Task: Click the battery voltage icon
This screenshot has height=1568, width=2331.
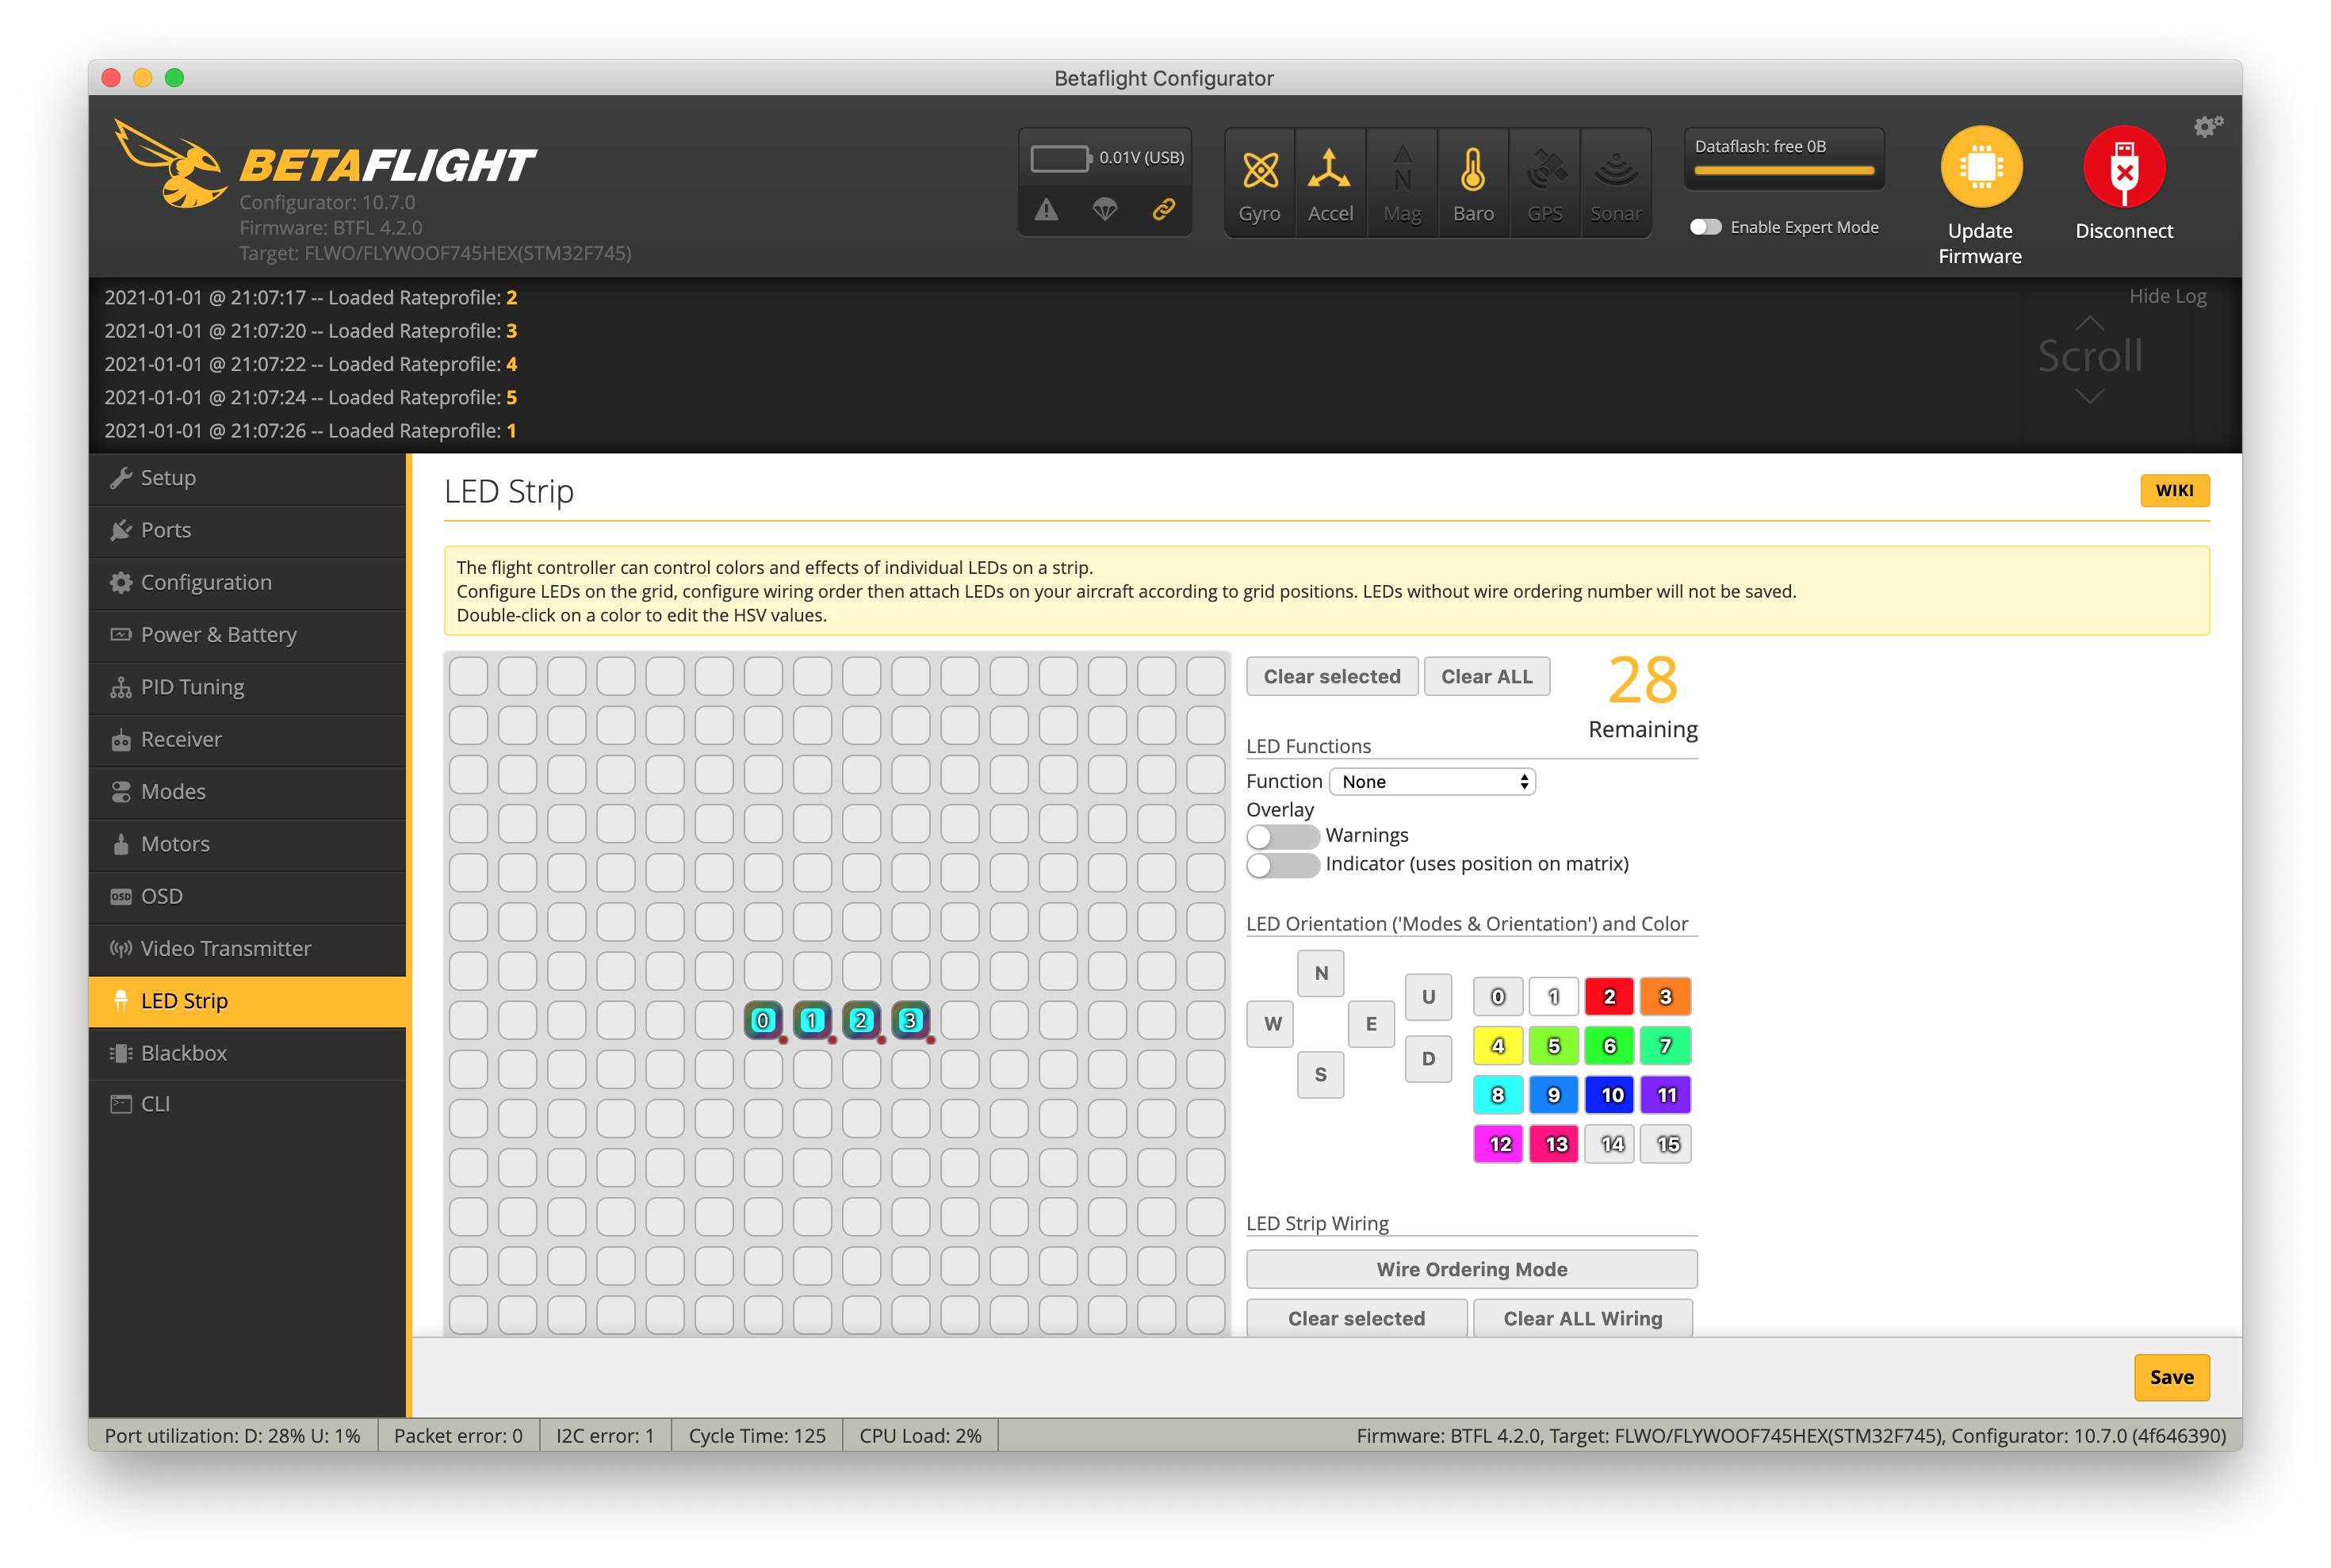Action: pos(1059,158)
